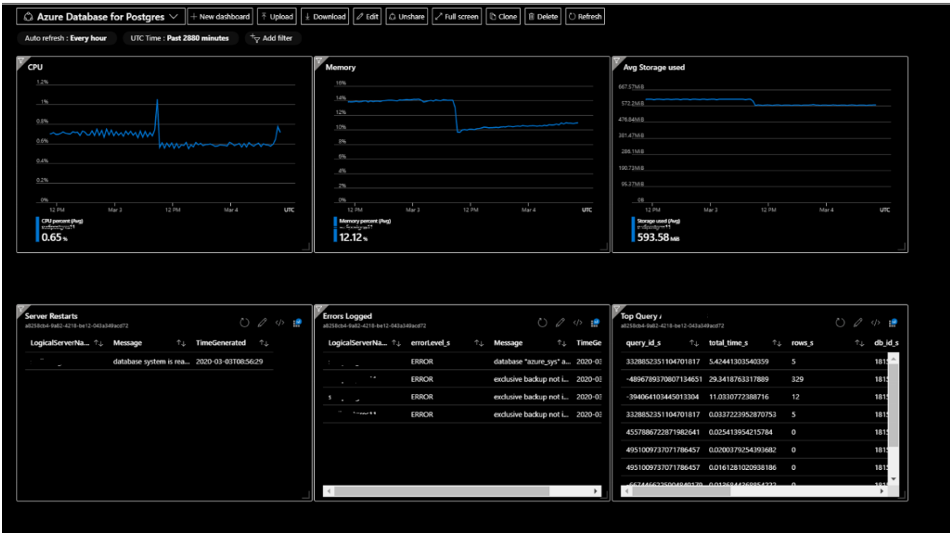This screenshot has height=534, width=950.
Task: Click the CPU percent legend color bar
Action: pyautogui.click(x=37, y=230)
